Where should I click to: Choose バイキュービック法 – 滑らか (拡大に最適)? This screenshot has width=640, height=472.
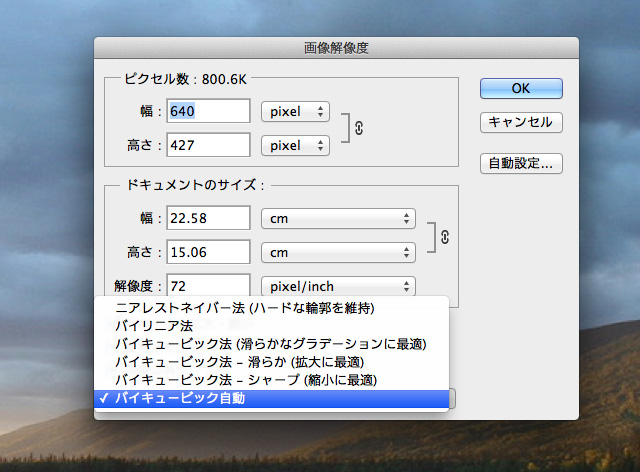(239, 362)
